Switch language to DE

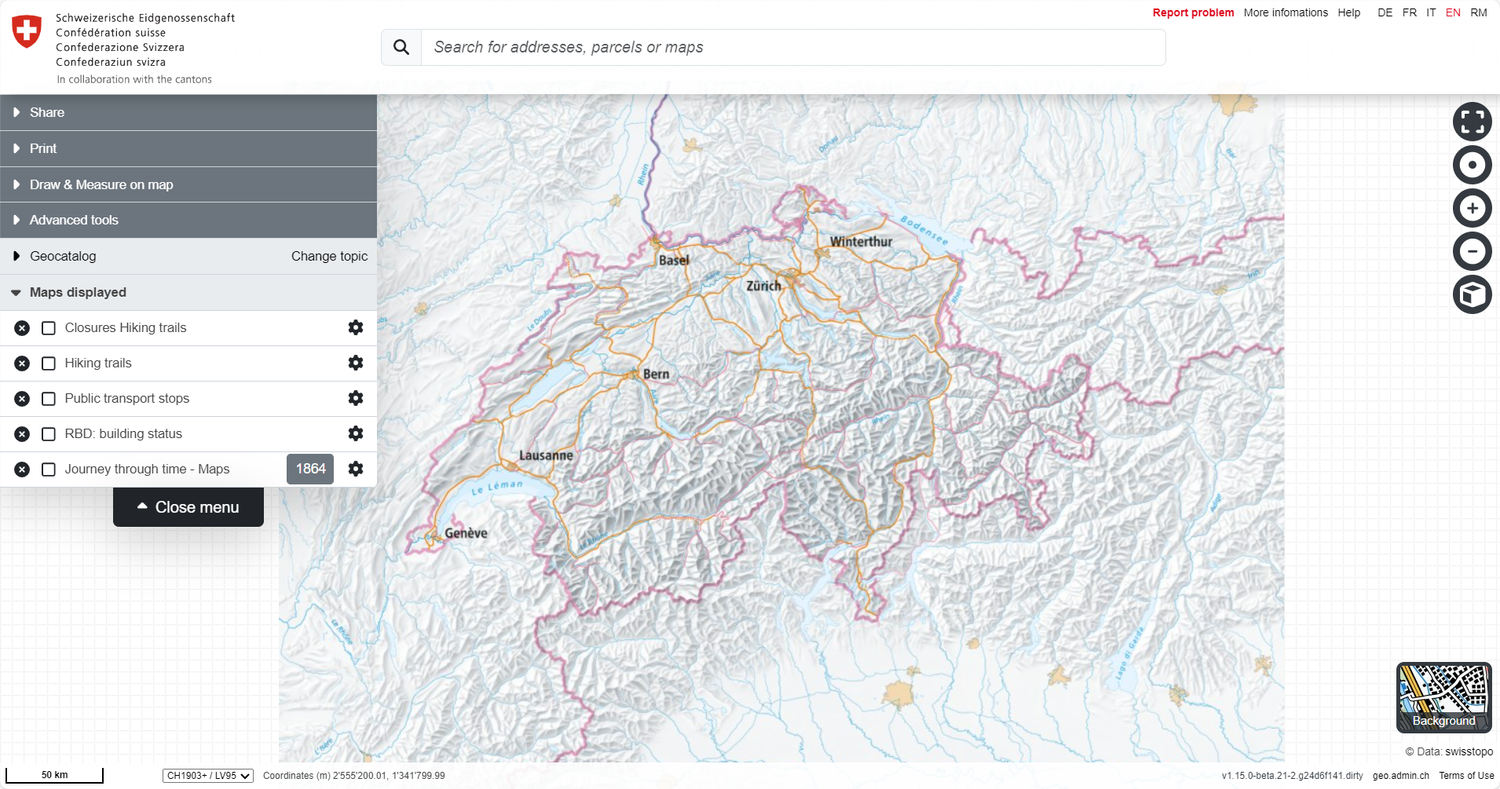[1384, 13]
